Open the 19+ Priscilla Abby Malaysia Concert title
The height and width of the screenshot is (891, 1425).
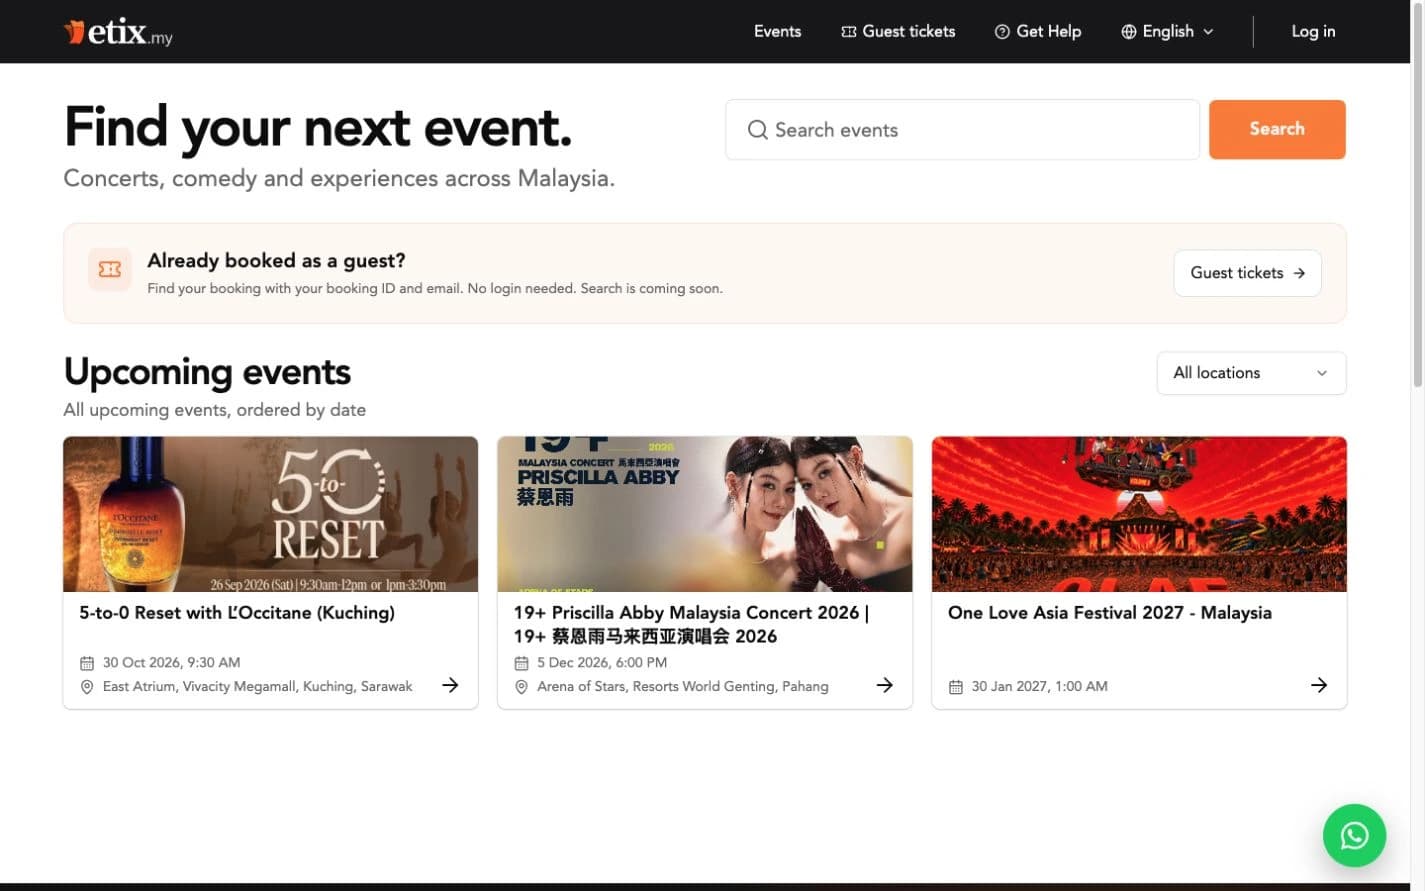pyautogui.click(x=691, y=624)
